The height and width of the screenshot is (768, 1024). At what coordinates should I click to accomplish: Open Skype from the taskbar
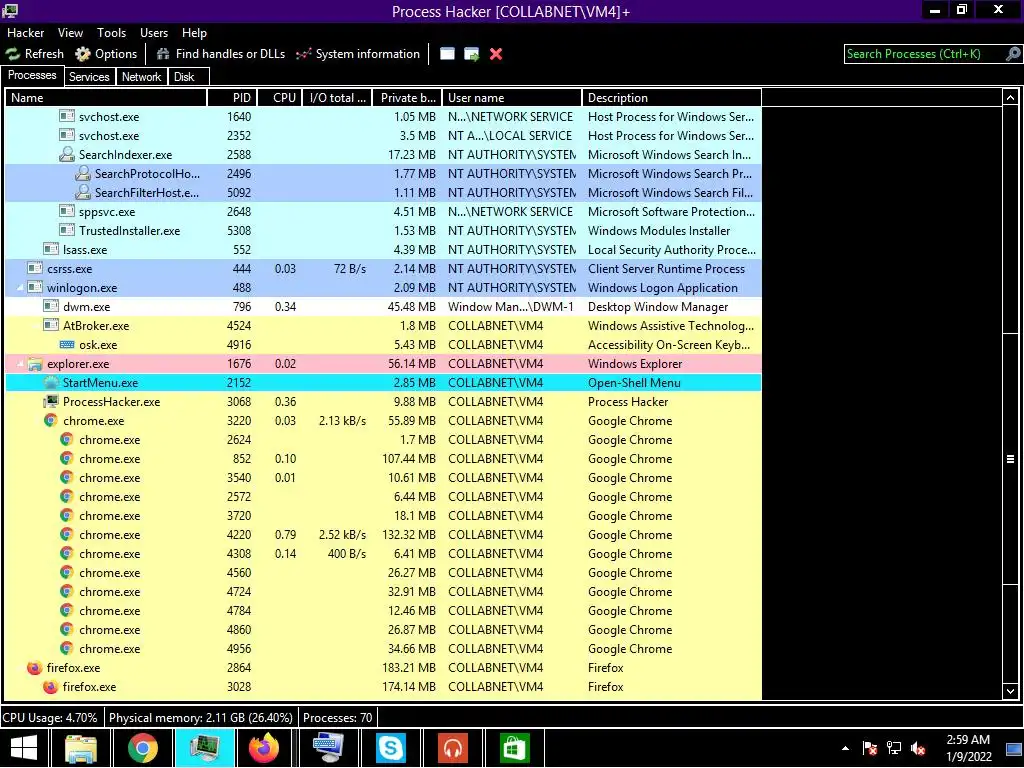[x=391, y=748]
